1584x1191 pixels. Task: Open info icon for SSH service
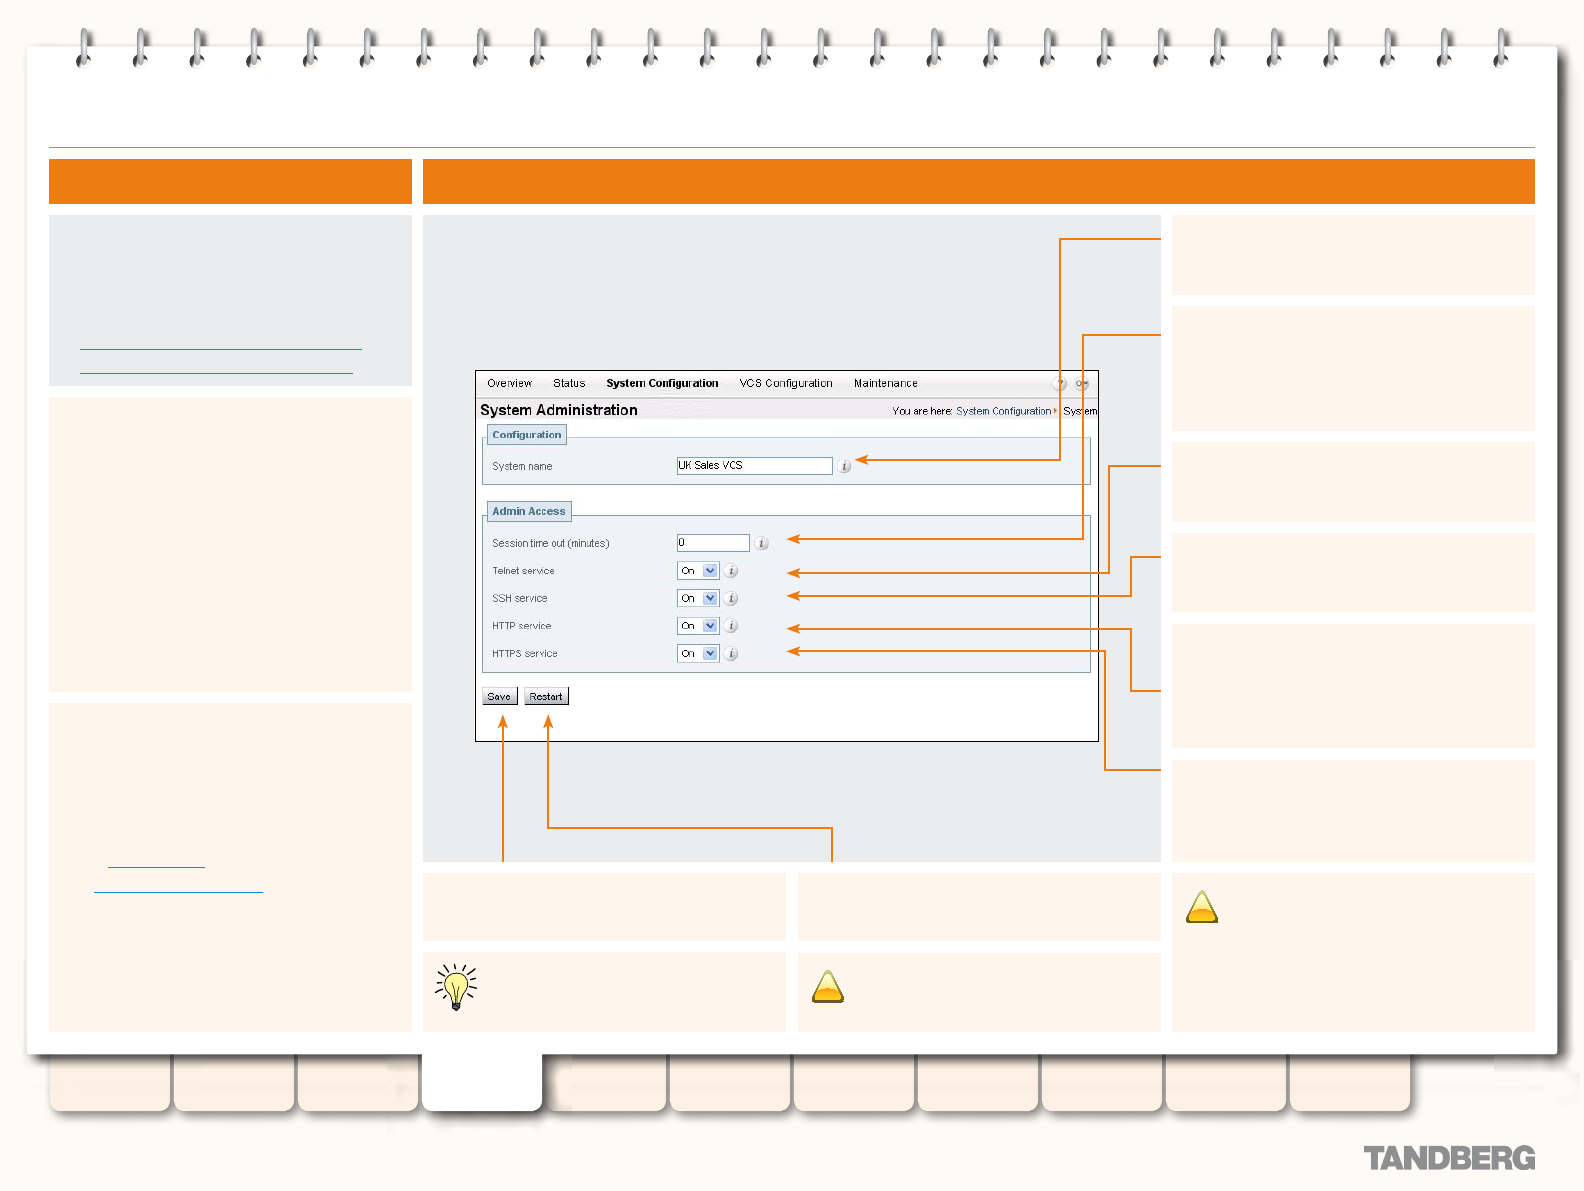tap(732, 598)
